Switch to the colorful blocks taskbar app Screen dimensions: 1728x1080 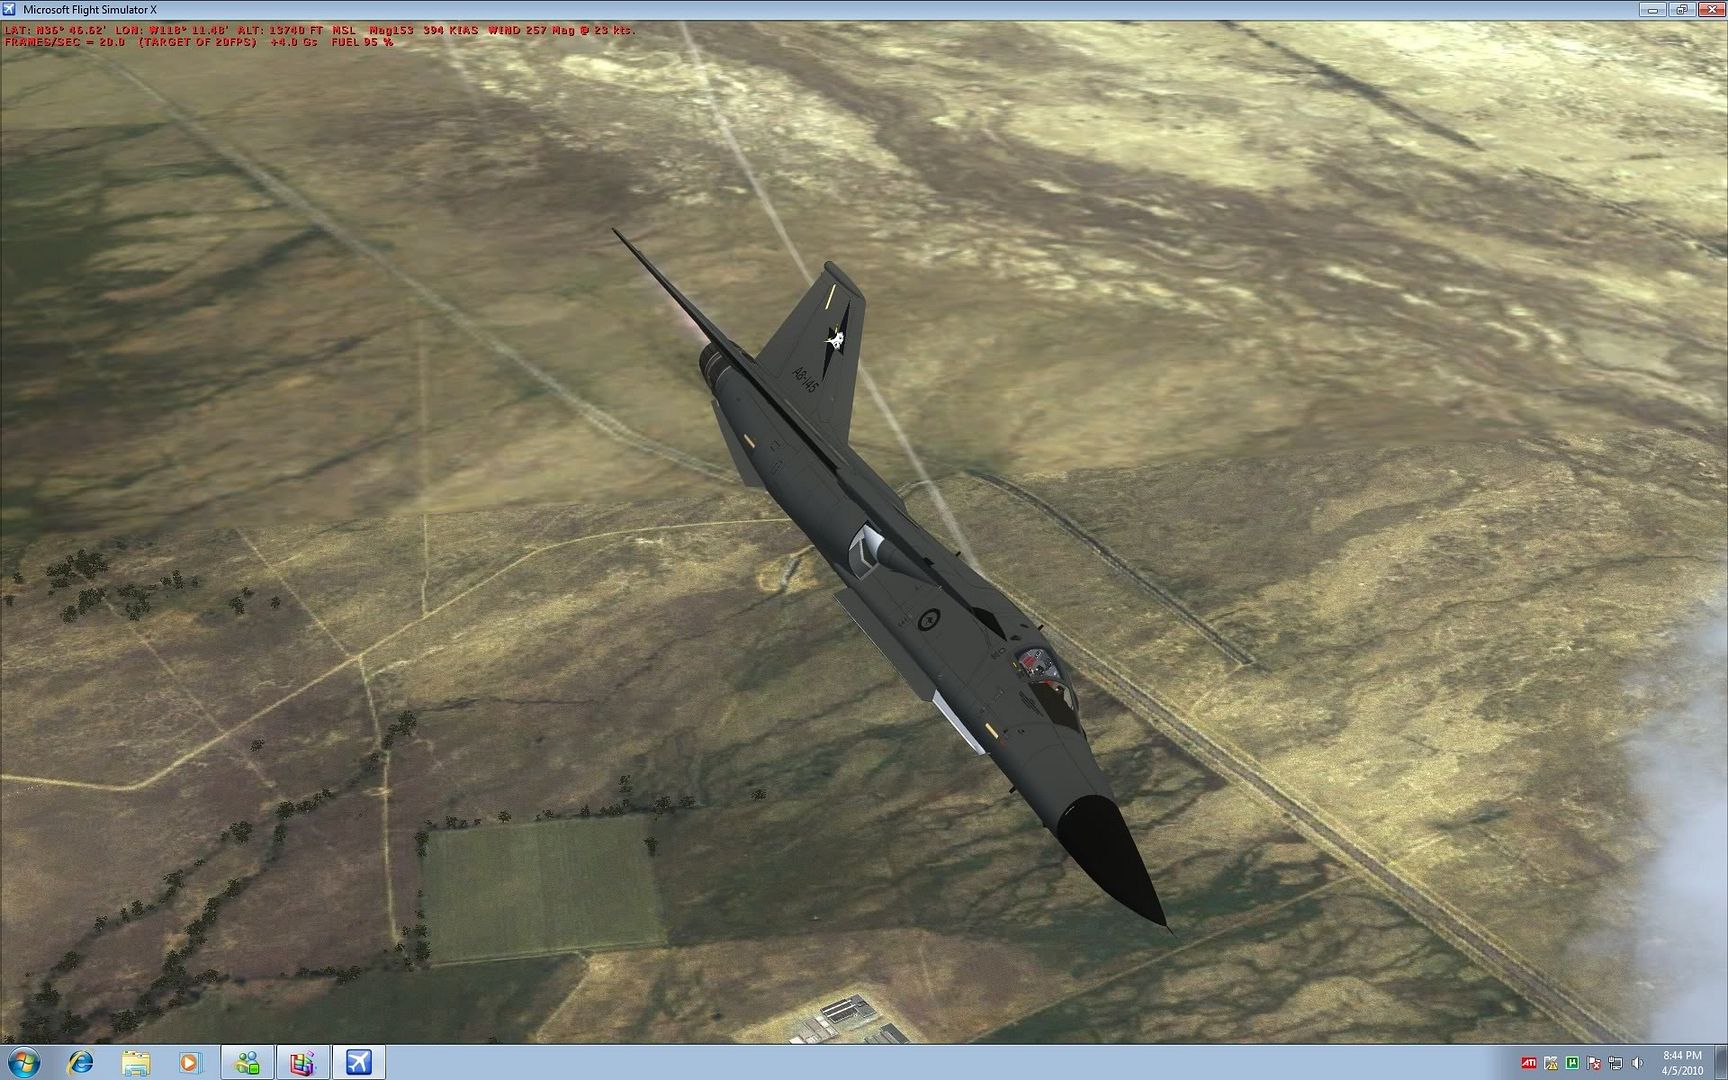(x=302, y=1062)
